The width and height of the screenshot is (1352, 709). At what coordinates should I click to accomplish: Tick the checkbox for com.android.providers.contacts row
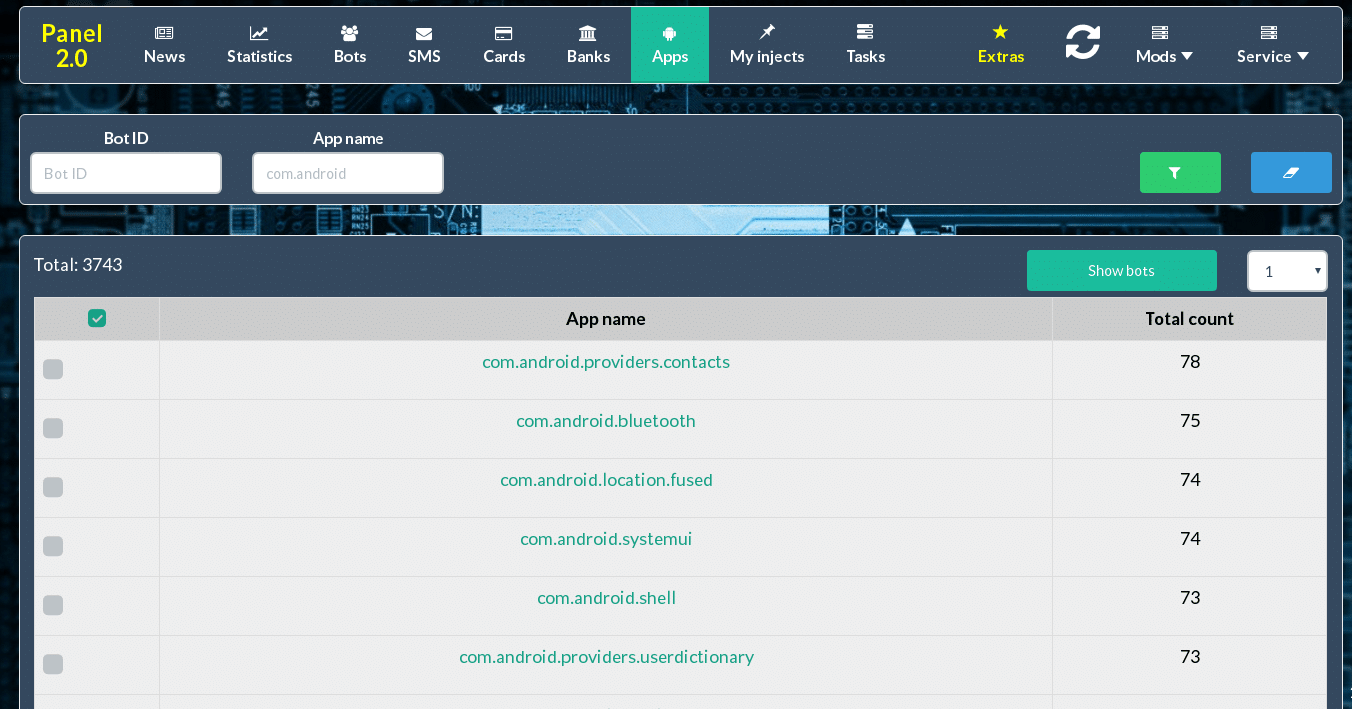point(53,370)
